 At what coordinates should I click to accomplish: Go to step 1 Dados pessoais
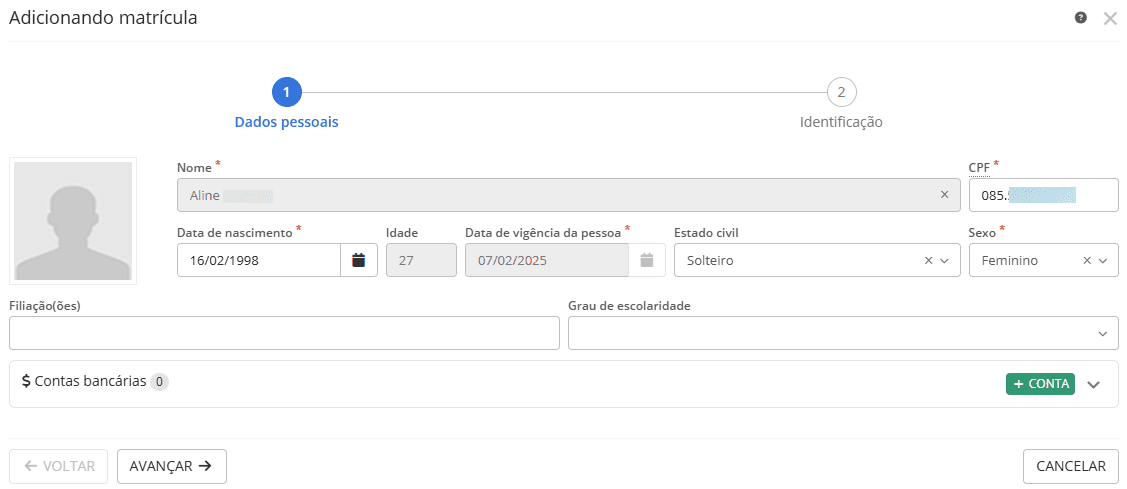(x=287, y=92)
